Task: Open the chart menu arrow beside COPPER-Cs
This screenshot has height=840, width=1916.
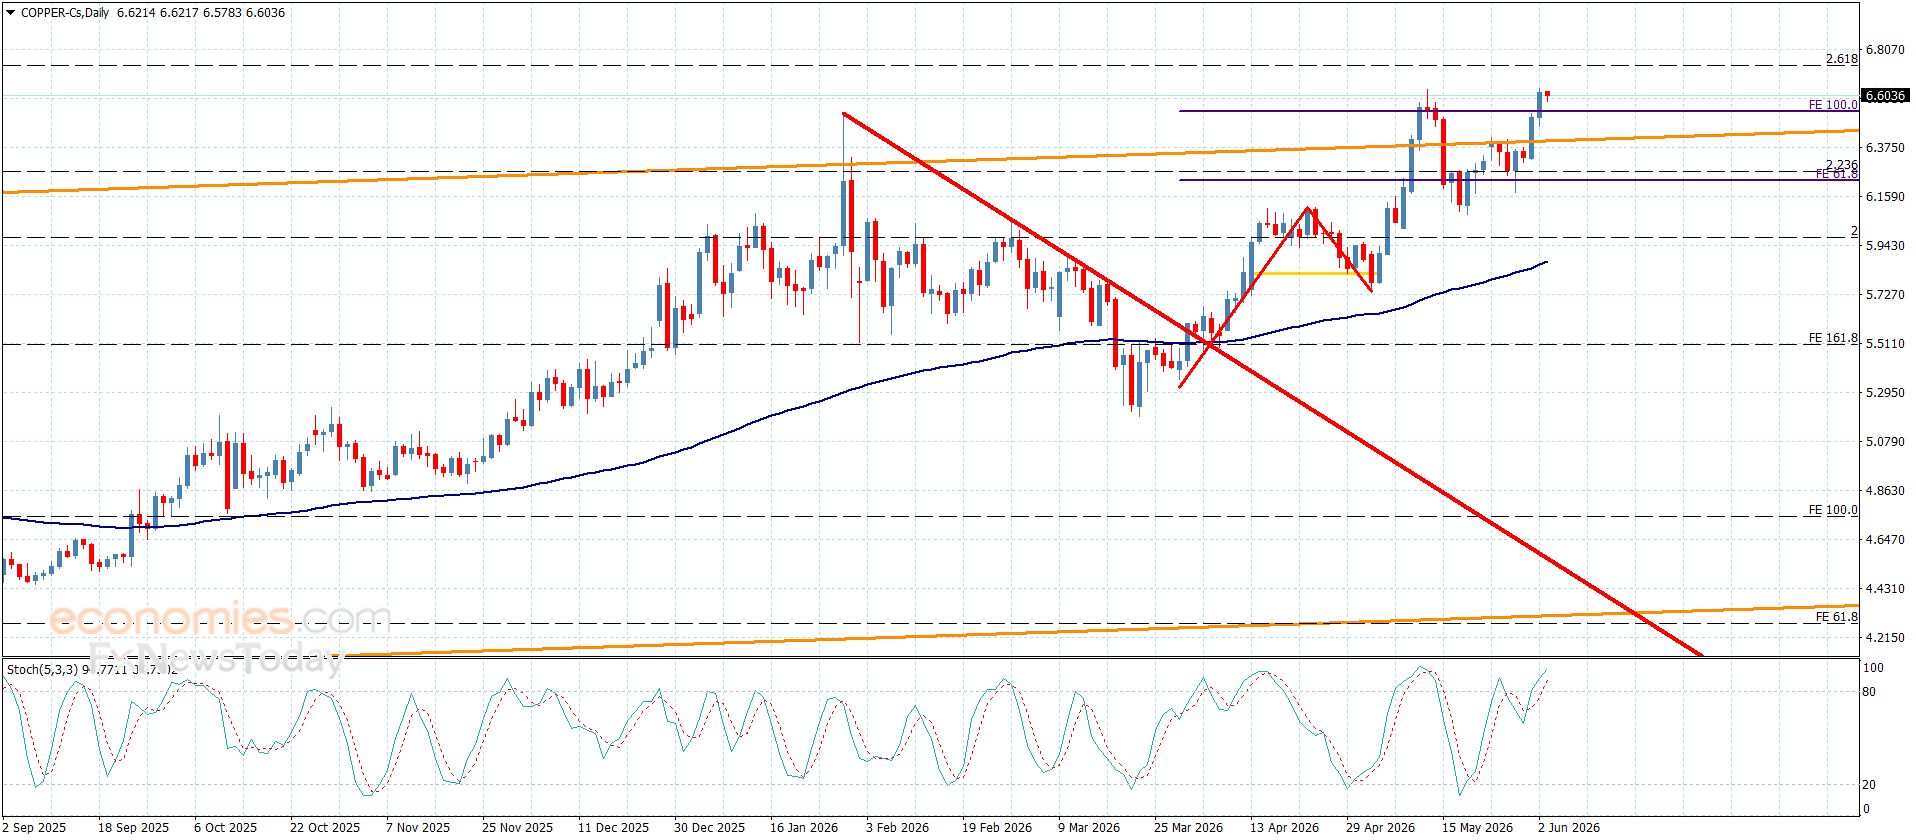Action: pyautogui.click(x=9, y=13)
